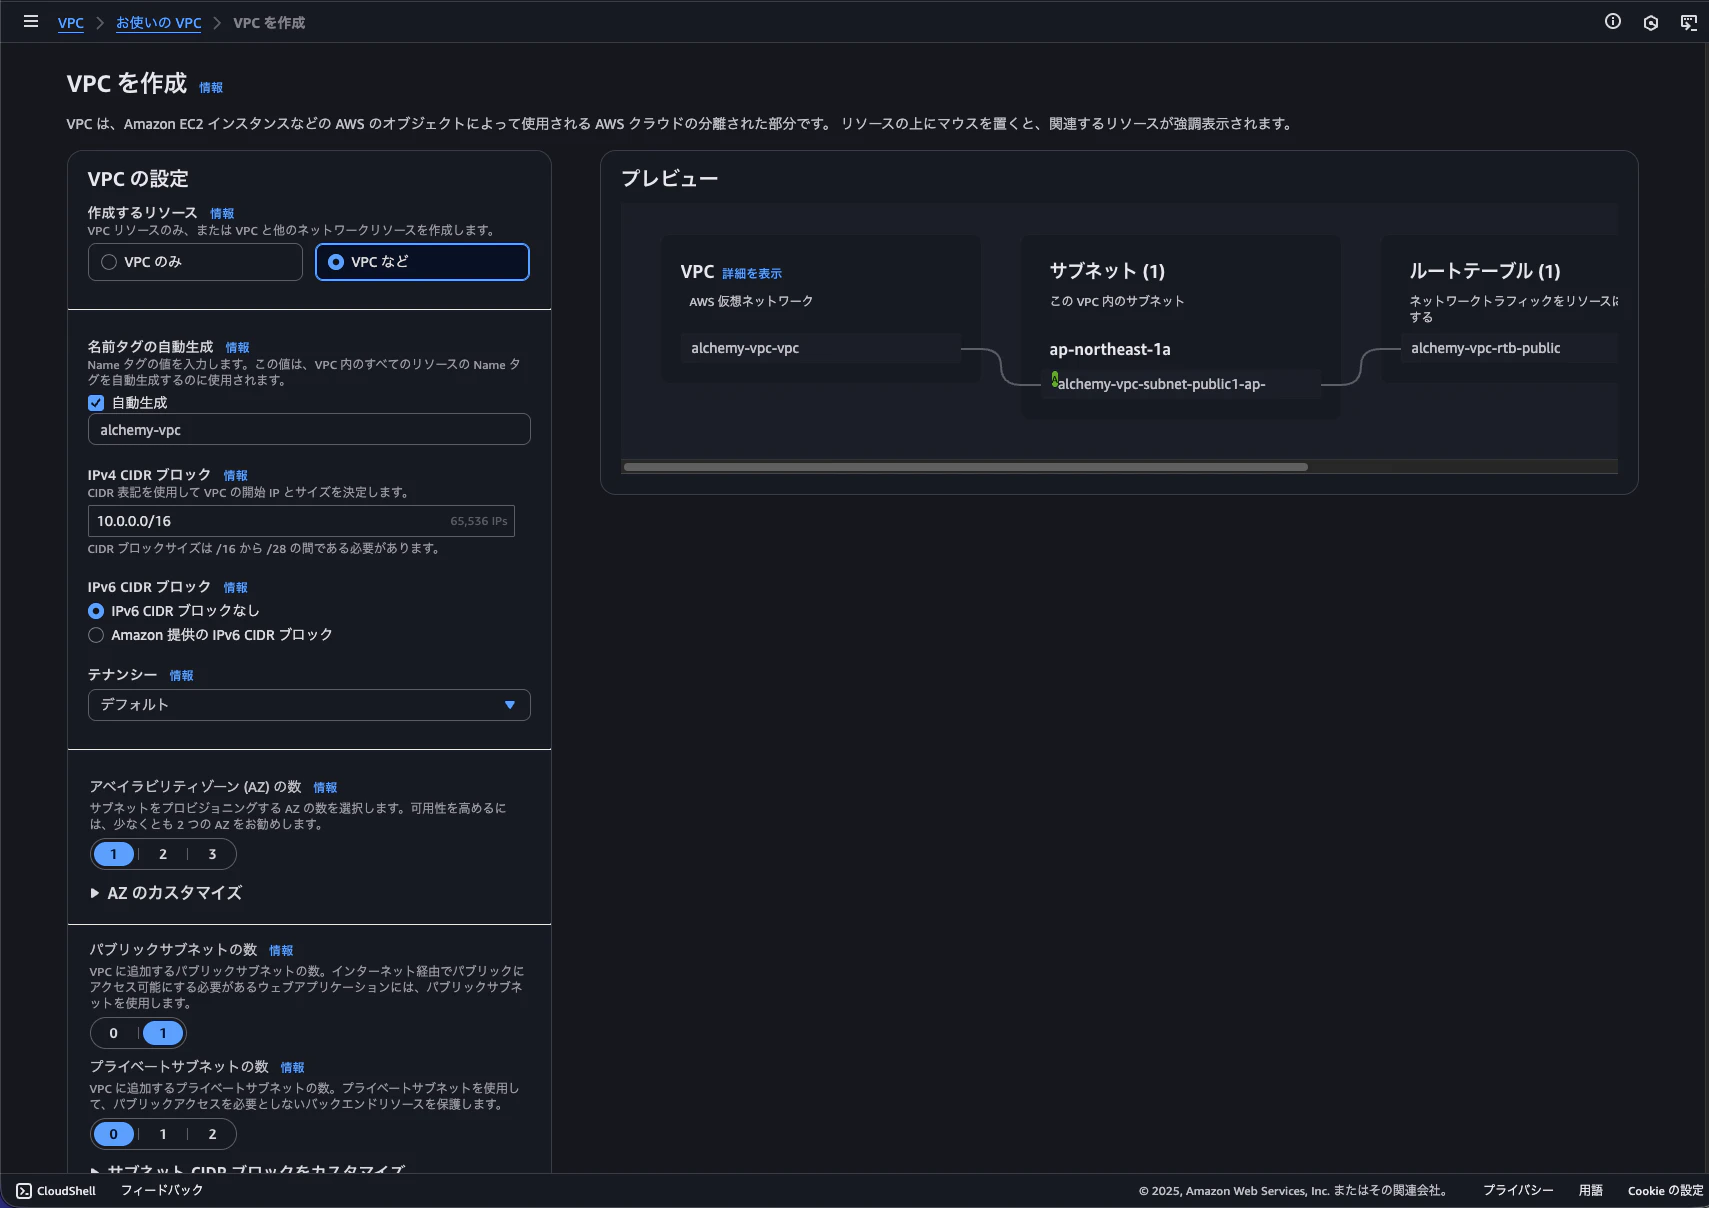1709x1208 pixels.
Task: Toggle the 自動生成 checkbox
Action: pos(96,403)
